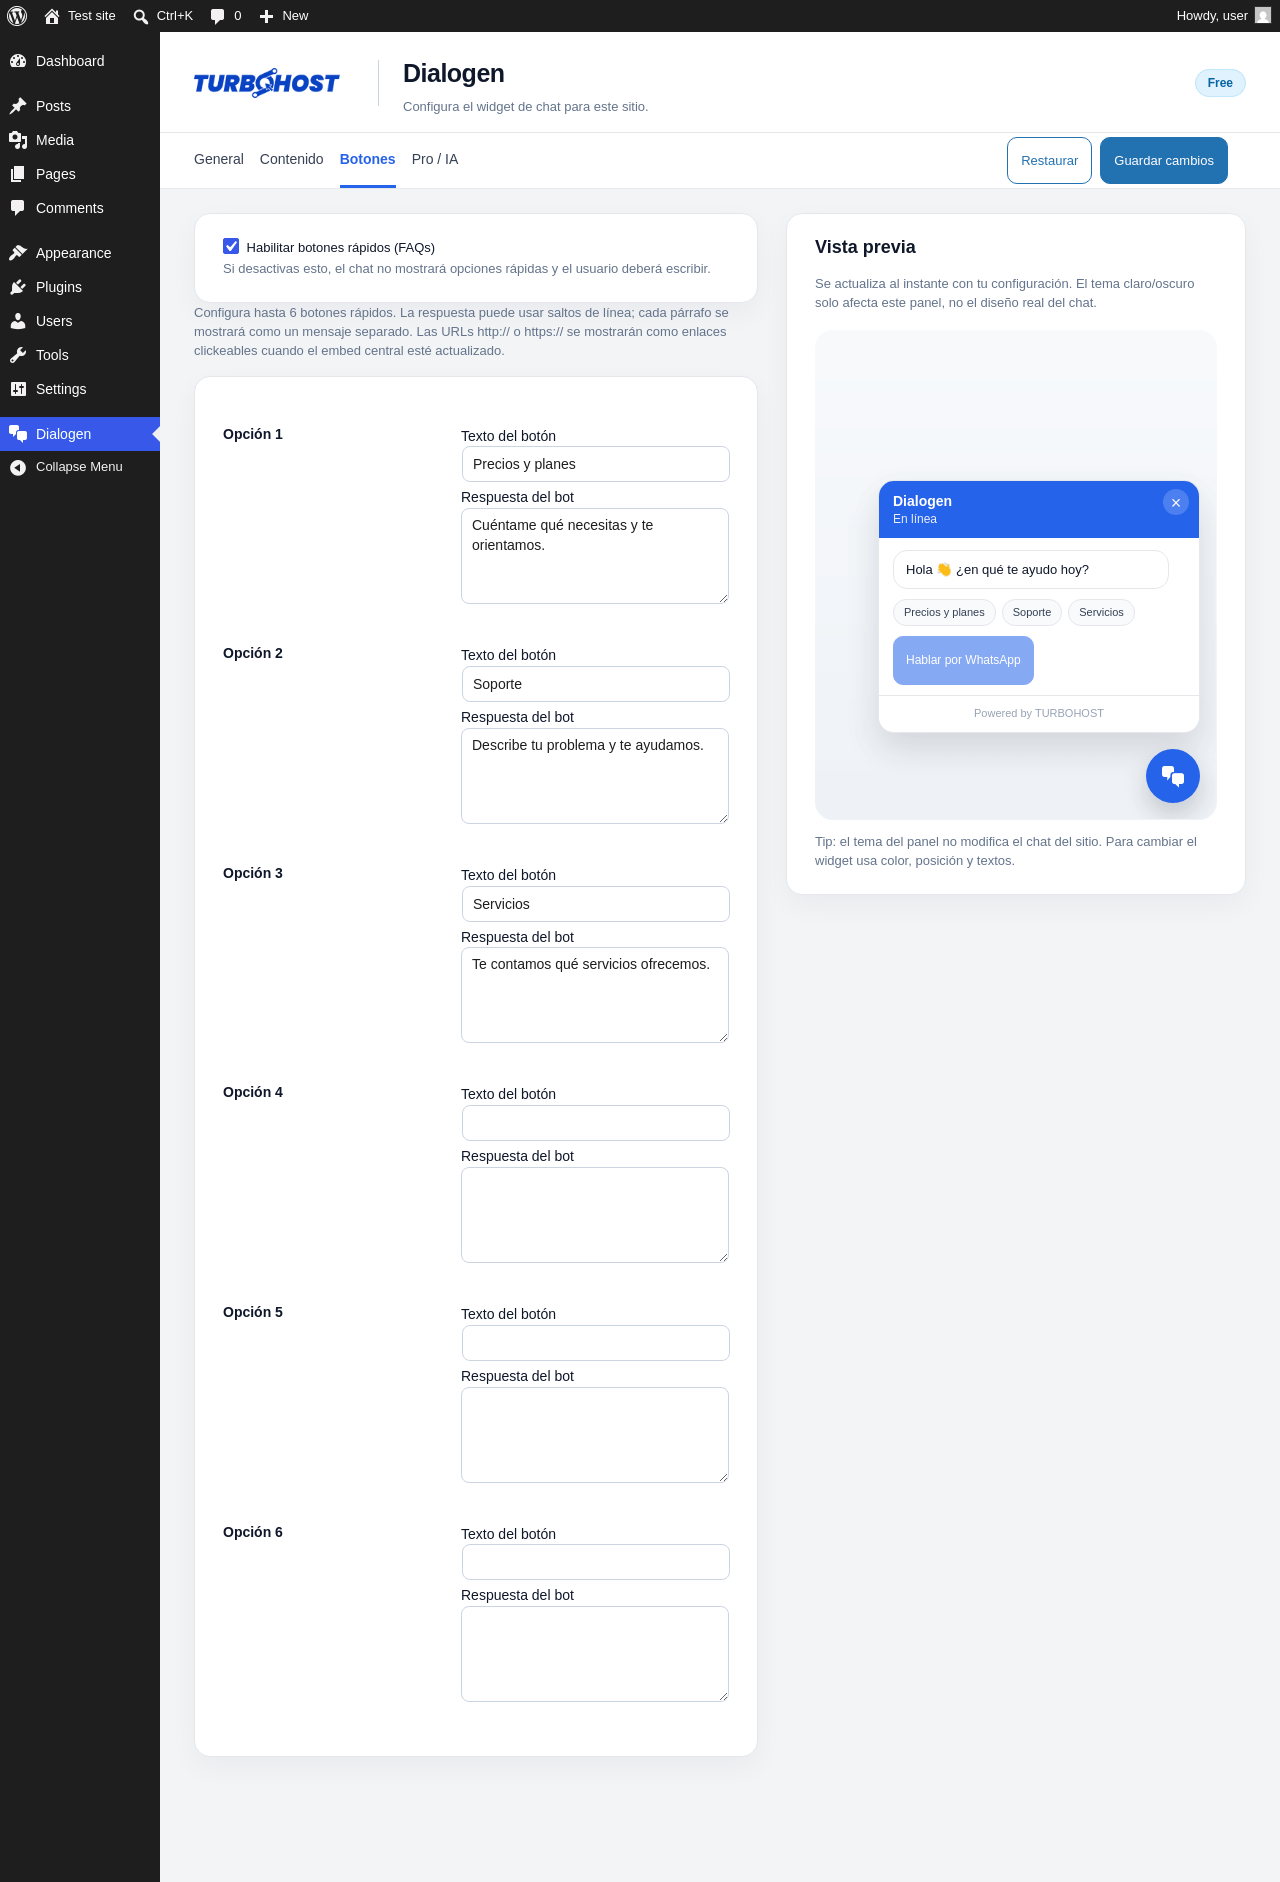The height and width of the screenshot is (1882, 1280).
Task: Focus the empty Opción 4 button text field
Action: 596,1123
